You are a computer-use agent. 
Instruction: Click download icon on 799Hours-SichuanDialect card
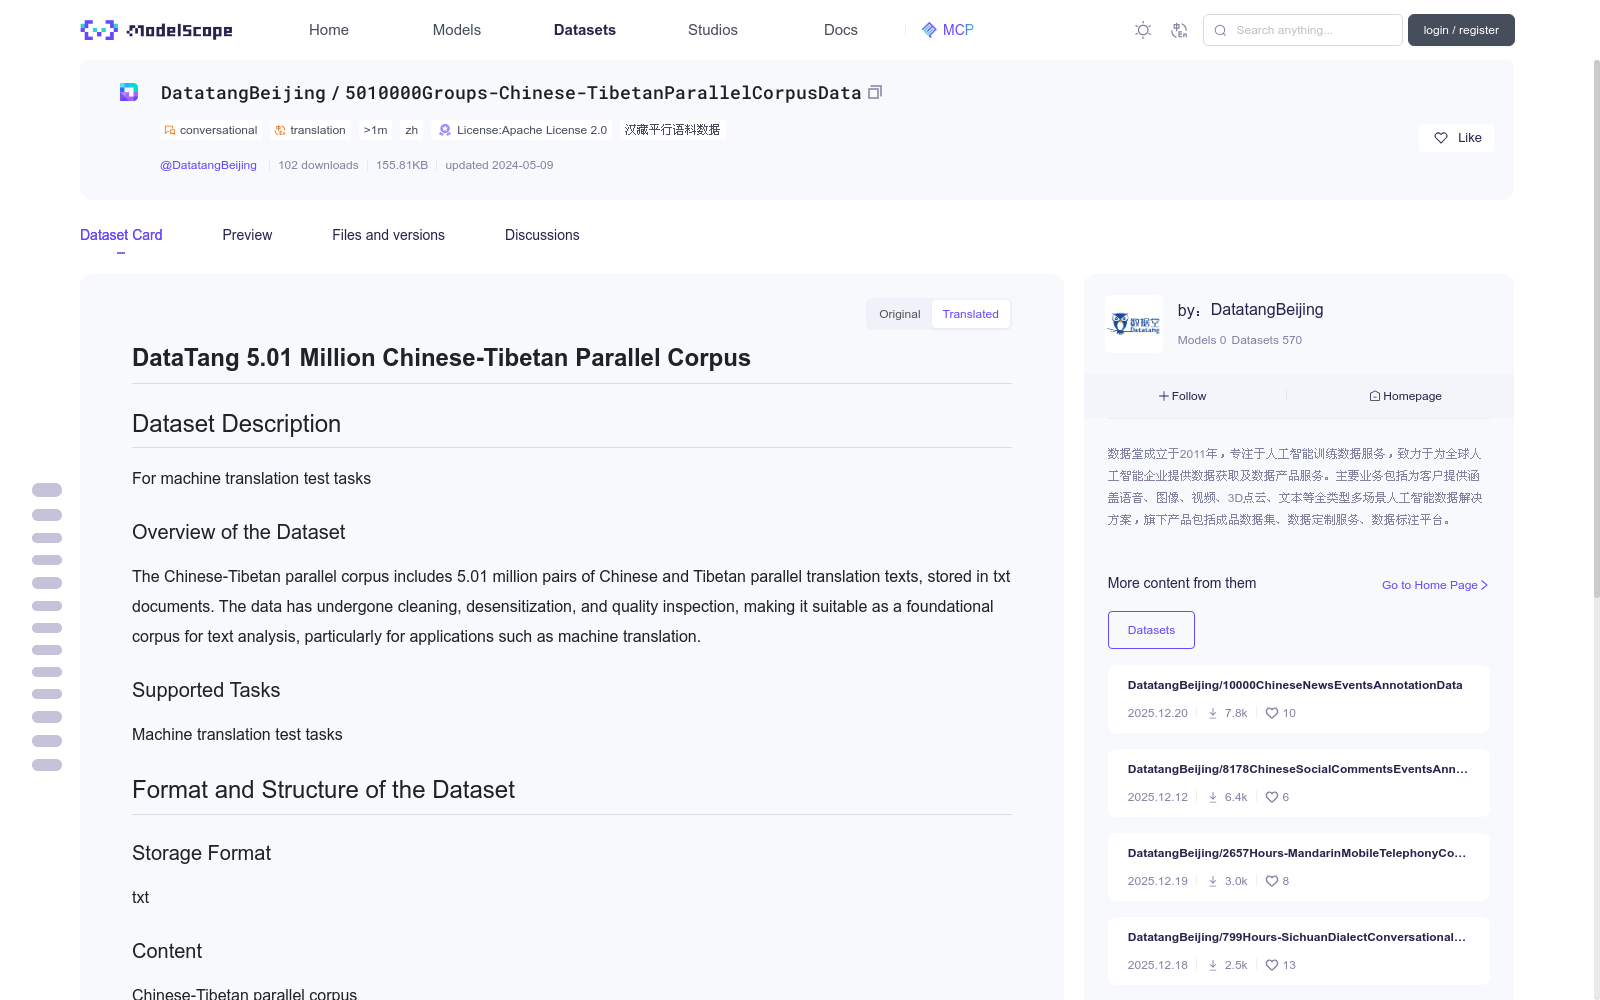1213,965
